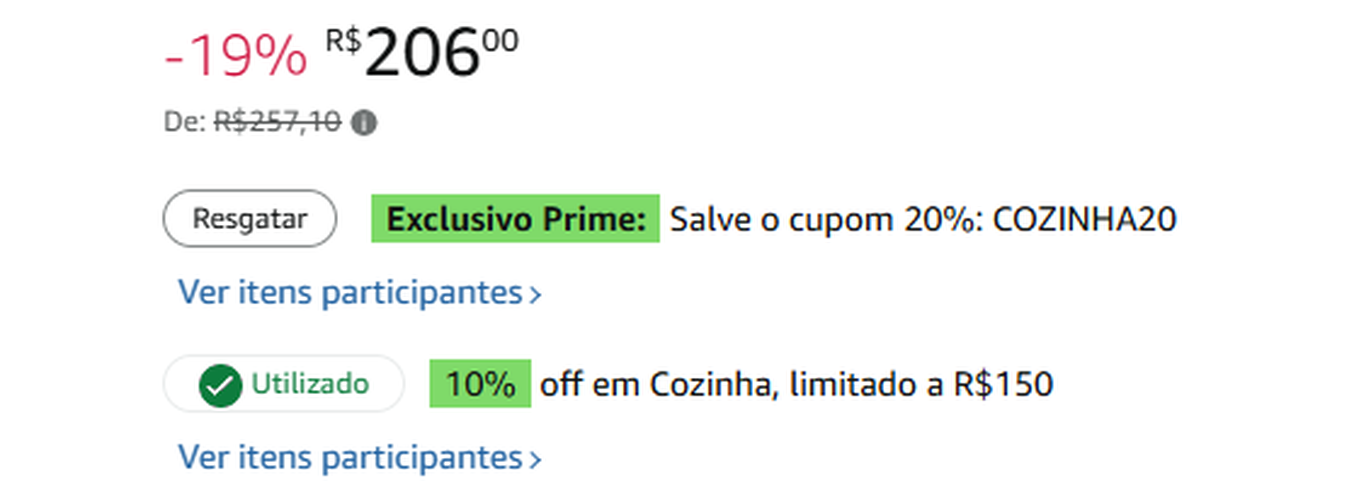Viewport: 1371px width, 500px height.
Task: Click the 'off em Cozinha, limitado a R$150' text
Action: 796,384
